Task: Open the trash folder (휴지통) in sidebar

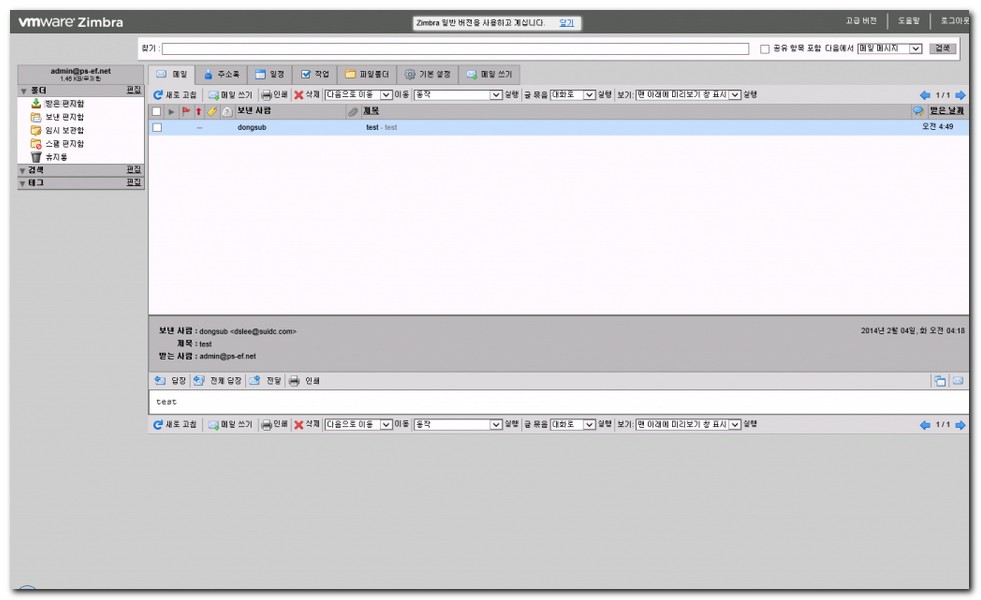Action: (x=37, y=157)
